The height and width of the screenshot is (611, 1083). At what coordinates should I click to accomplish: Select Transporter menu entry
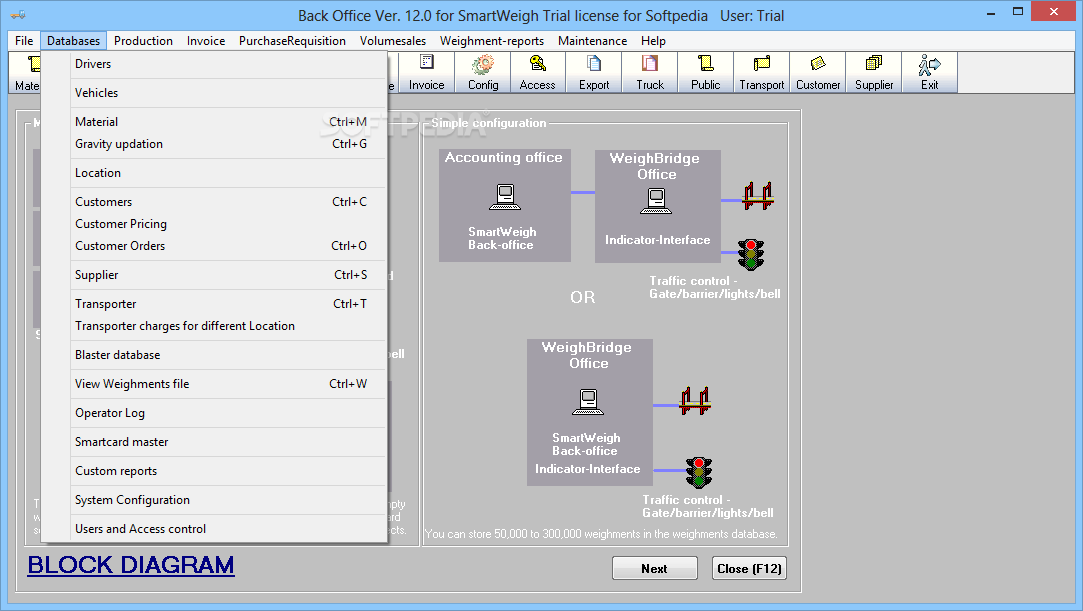click(x=214, y=304)
